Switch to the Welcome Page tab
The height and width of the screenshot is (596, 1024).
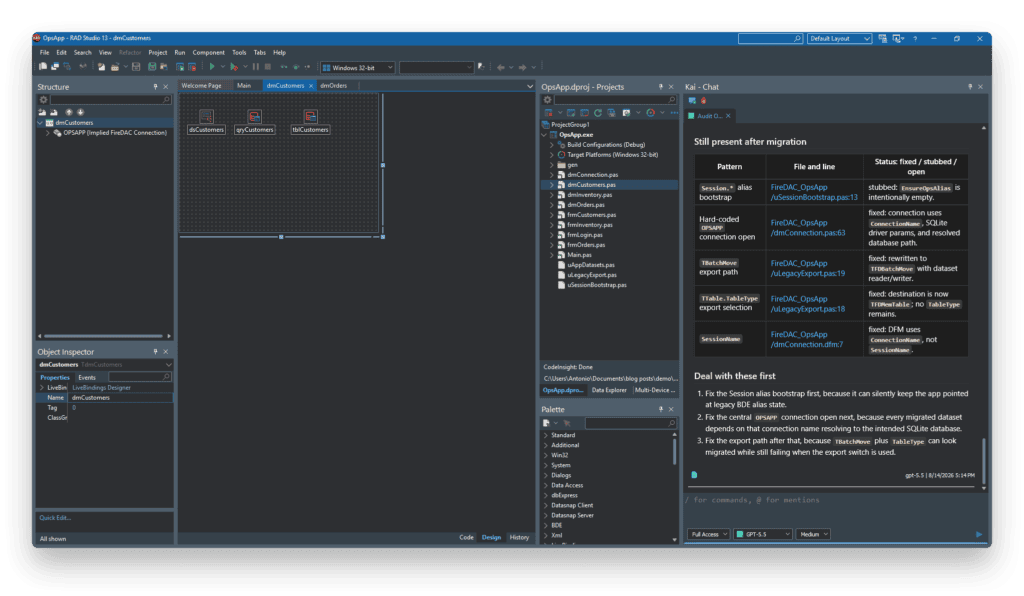tap(201, 86)
